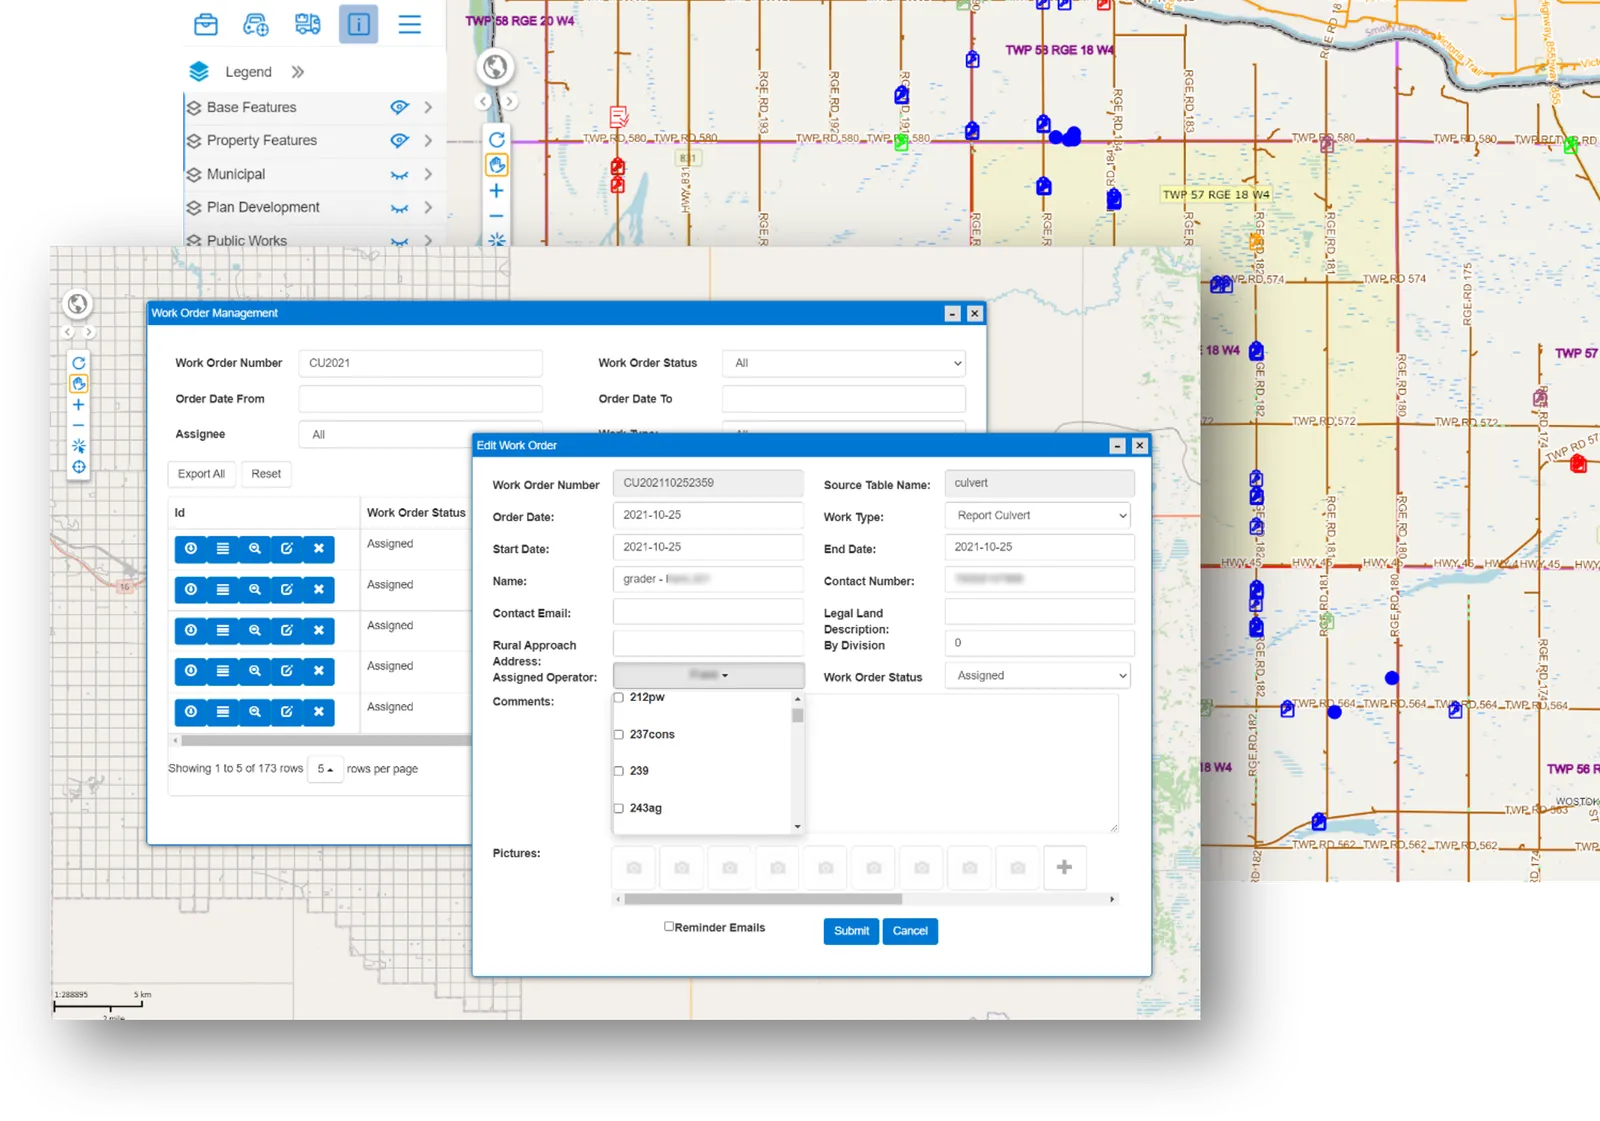Open the rows per page dropdown showing 5
The image size is (1600, 1121).
pos(325,769)
